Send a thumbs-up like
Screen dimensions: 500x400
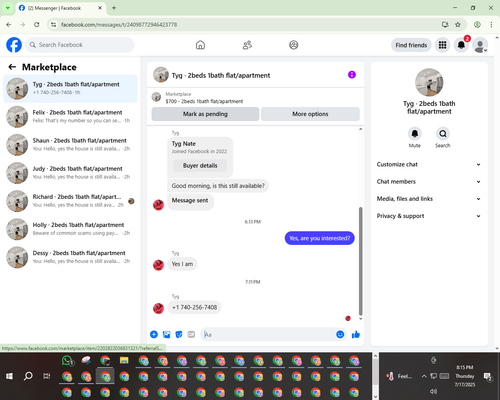pos(356,334)
